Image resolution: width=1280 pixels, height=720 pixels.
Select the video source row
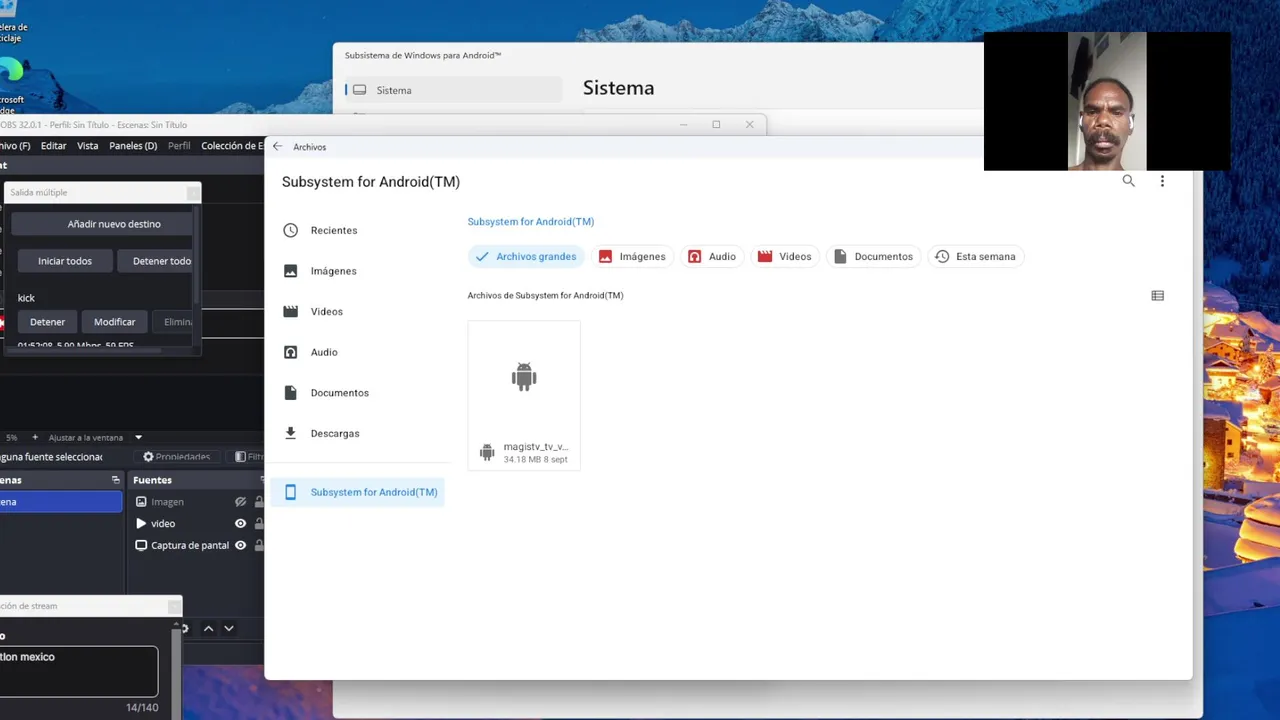click(196, 523)
